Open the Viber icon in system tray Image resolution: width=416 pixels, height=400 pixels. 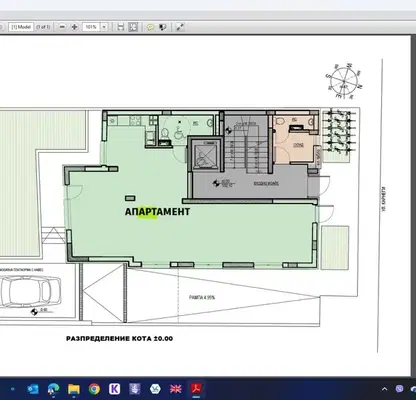coord(399,389)
